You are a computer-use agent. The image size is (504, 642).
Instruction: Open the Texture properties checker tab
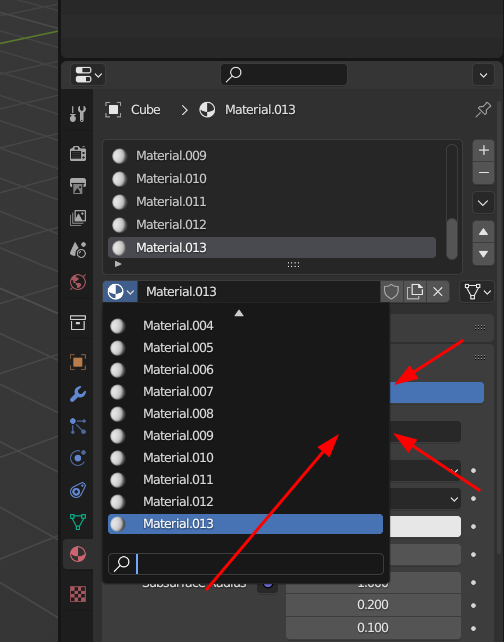[78, 594]
